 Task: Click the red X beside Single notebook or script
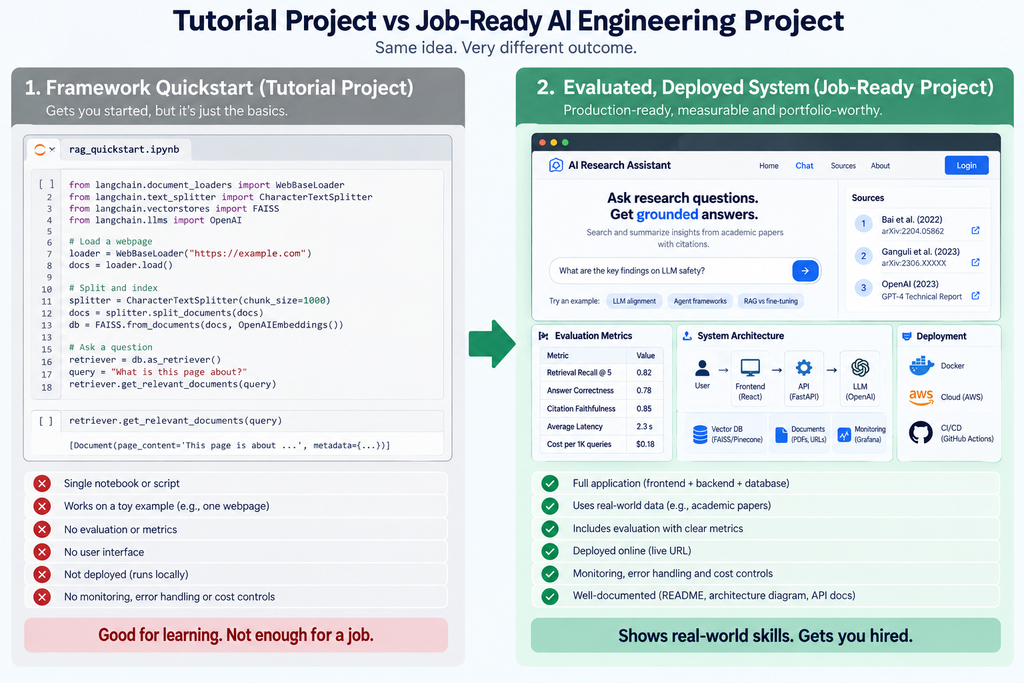tap(42, 483)
